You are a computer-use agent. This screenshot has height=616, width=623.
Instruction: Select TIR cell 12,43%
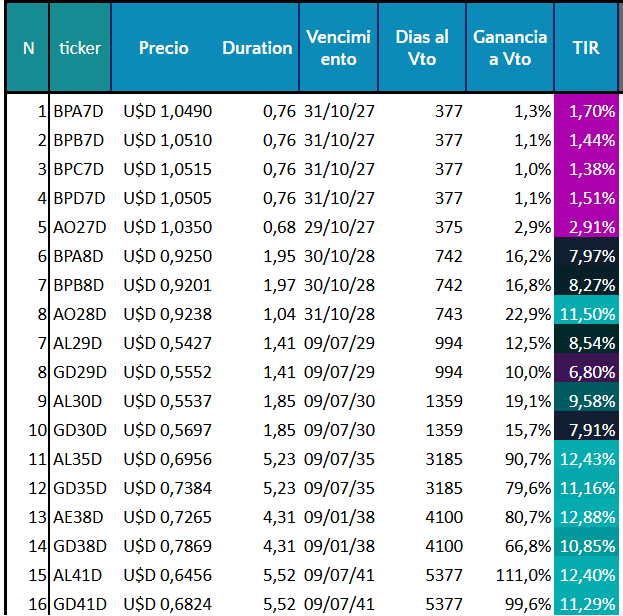coord(586,455)
